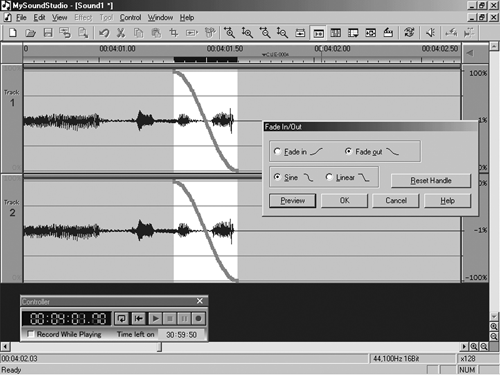500x375 pixels.
Task: Open the Edit menu
Action: pyautogui.click(x=39, y=17)
